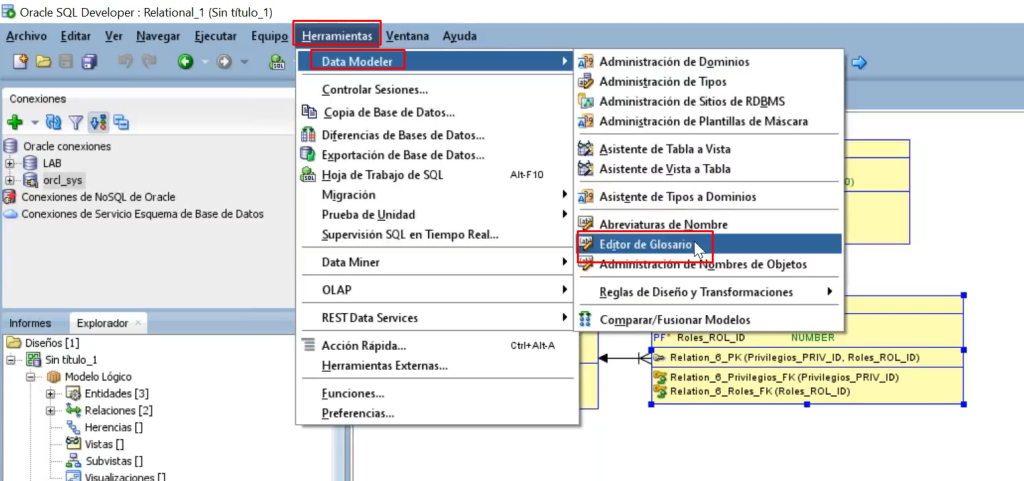Open the New Connection dropdown arrow
1024x481 pixels.
[x=34, y=123]
